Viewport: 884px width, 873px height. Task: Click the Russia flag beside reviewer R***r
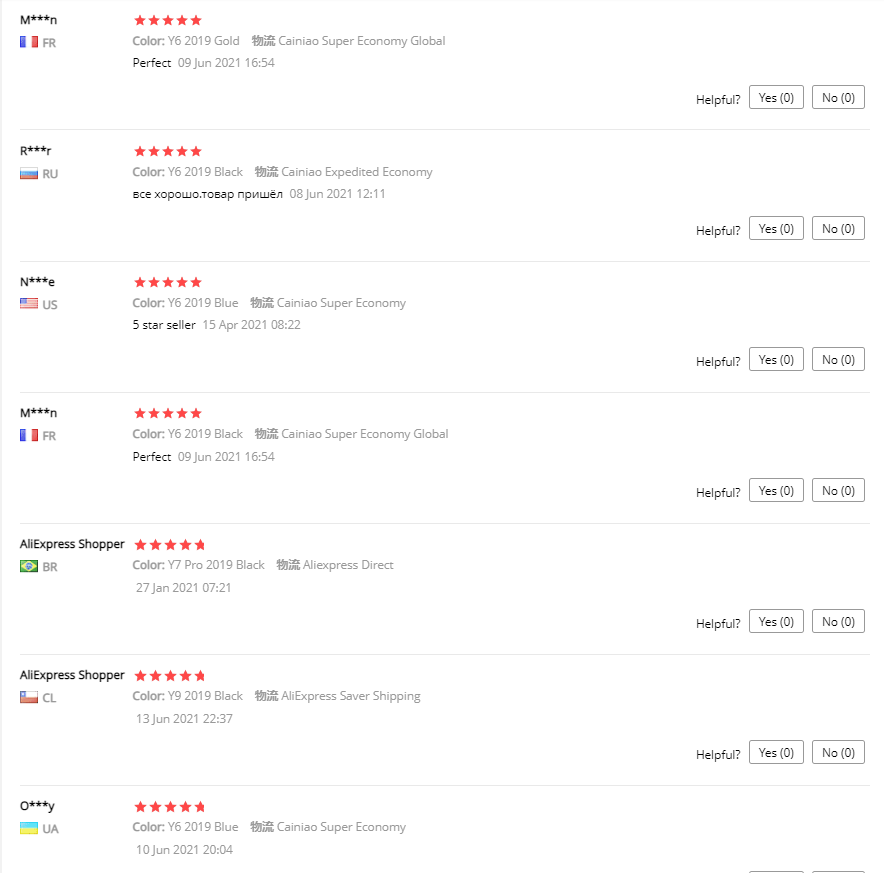[x=29, y=173]
